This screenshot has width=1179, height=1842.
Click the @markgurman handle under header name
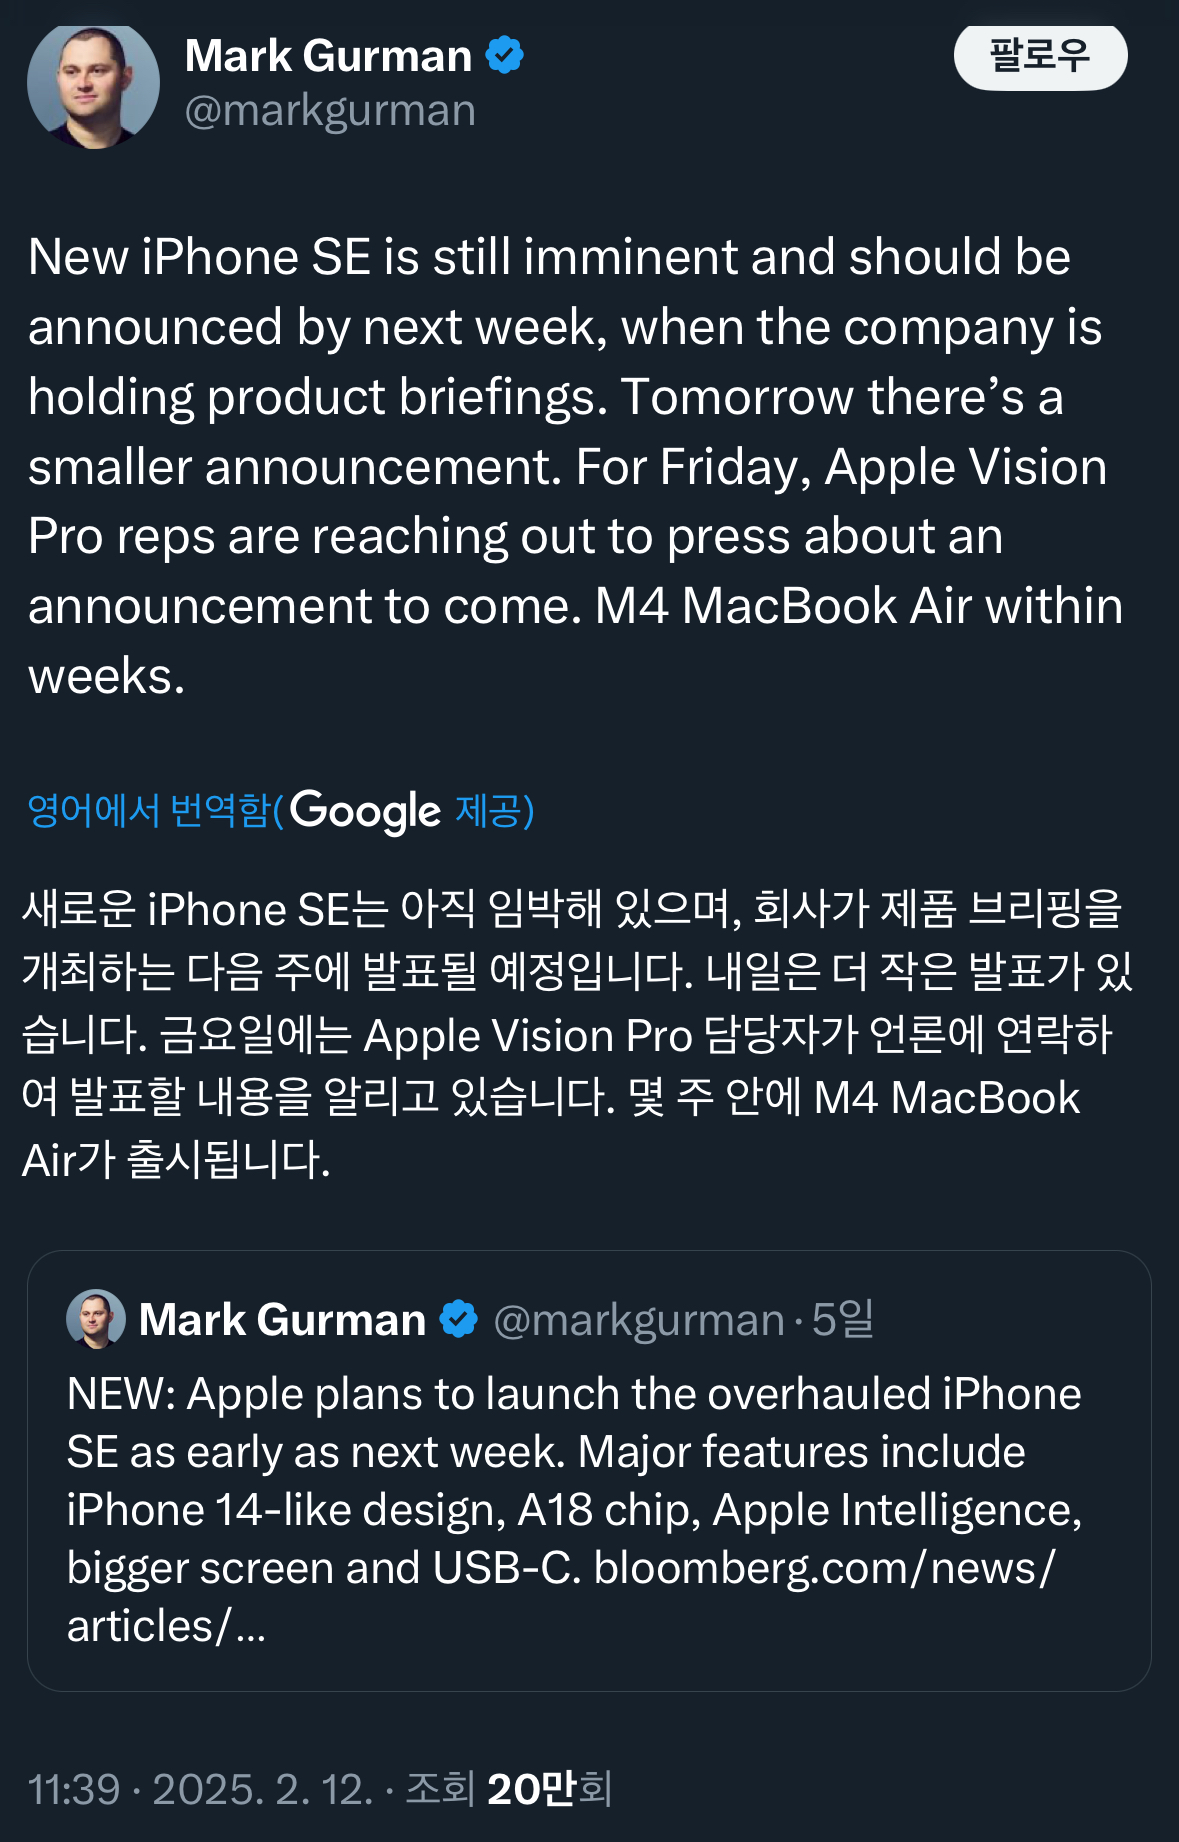(330, 111)
